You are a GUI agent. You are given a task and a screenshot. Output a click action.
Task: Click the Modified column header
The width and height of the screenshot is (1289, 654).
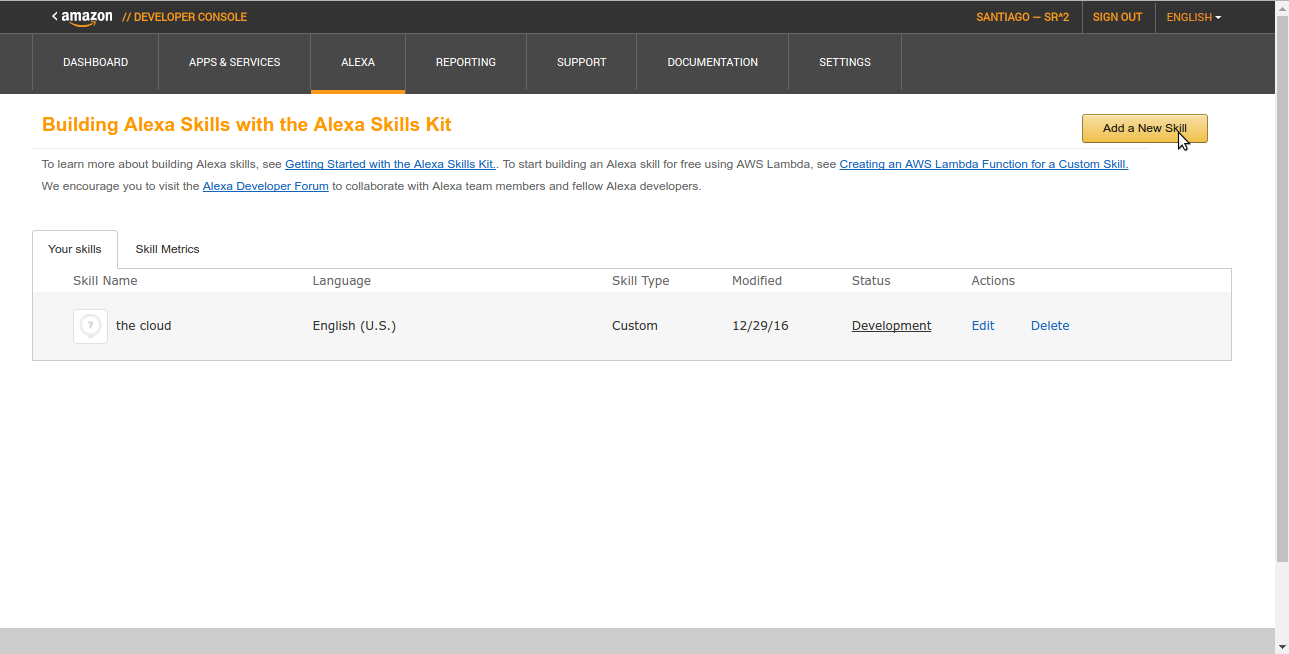tap(757, 281)
